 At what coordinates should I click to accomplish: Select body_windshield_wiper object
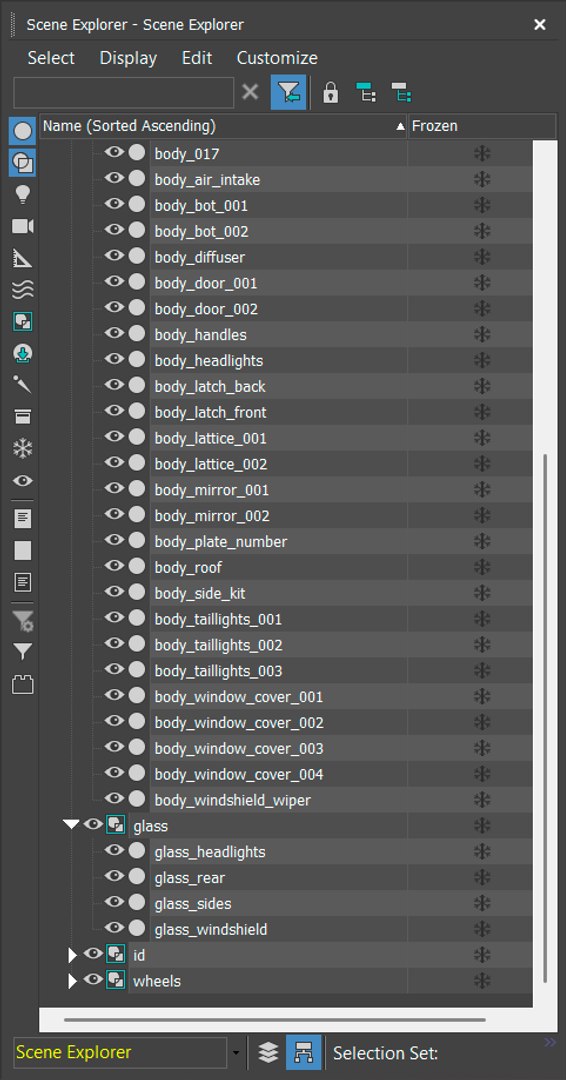pos(233,800)
